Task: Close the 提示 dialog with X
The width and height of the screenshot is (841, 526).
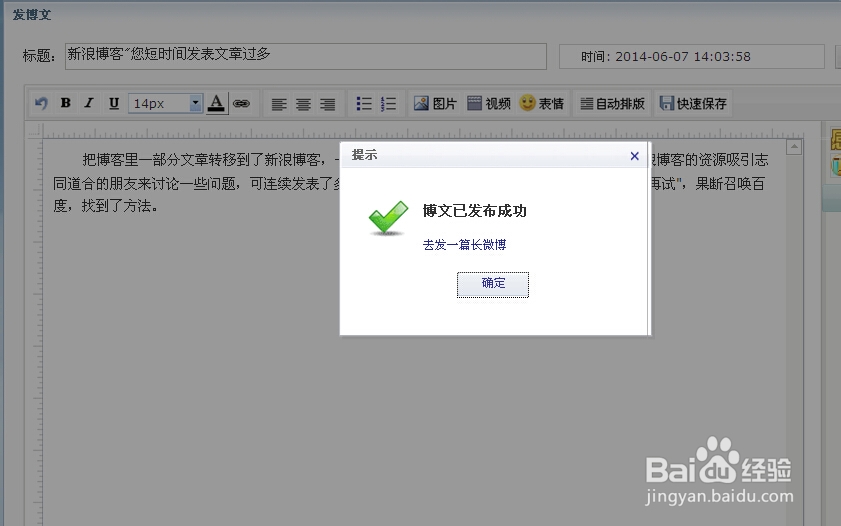Action: (635, 156)
